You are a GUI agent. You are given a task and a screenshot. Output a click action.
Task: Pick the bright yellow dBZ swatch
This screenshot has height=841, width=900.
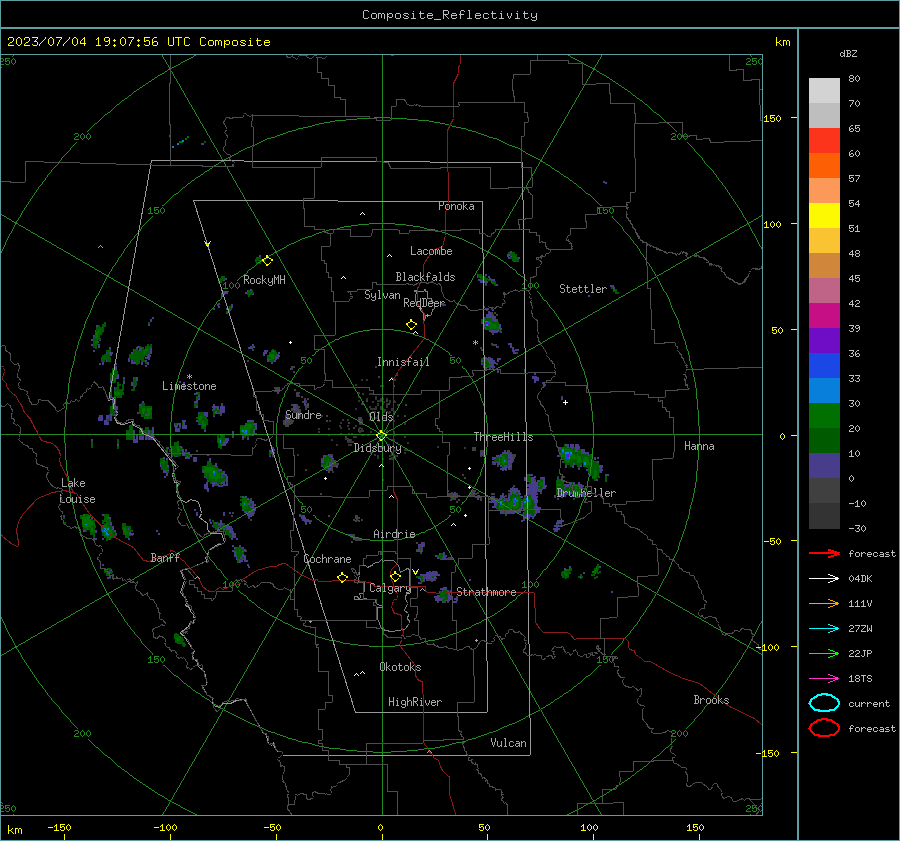click(824, 215)
